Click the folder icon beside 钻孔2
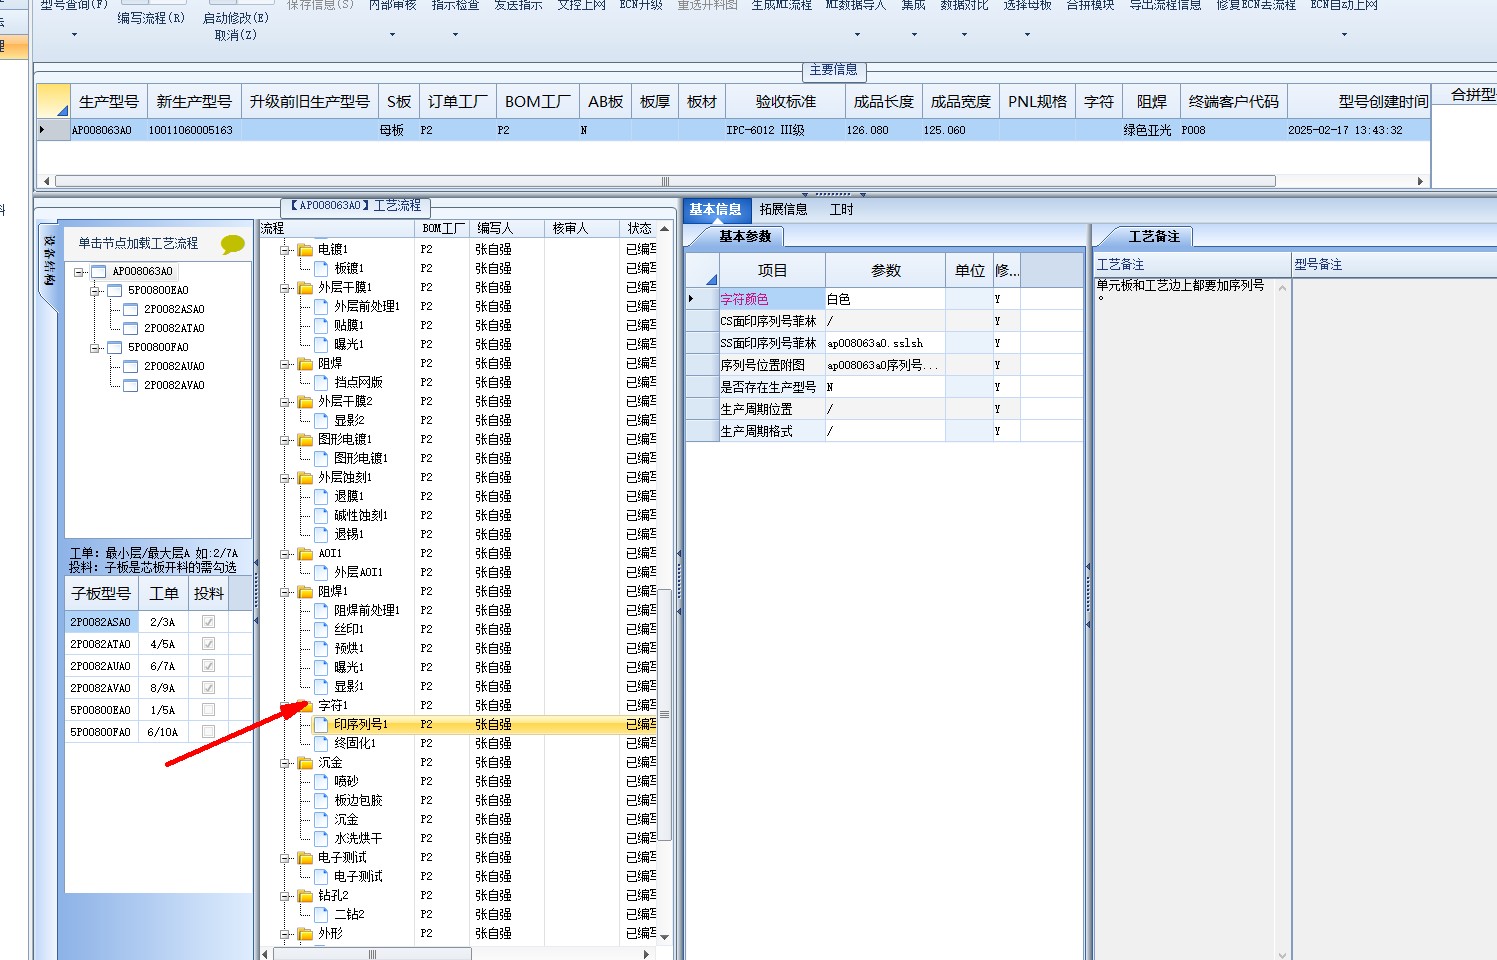This screenshot has height=960, width=1497. (305, 895)
